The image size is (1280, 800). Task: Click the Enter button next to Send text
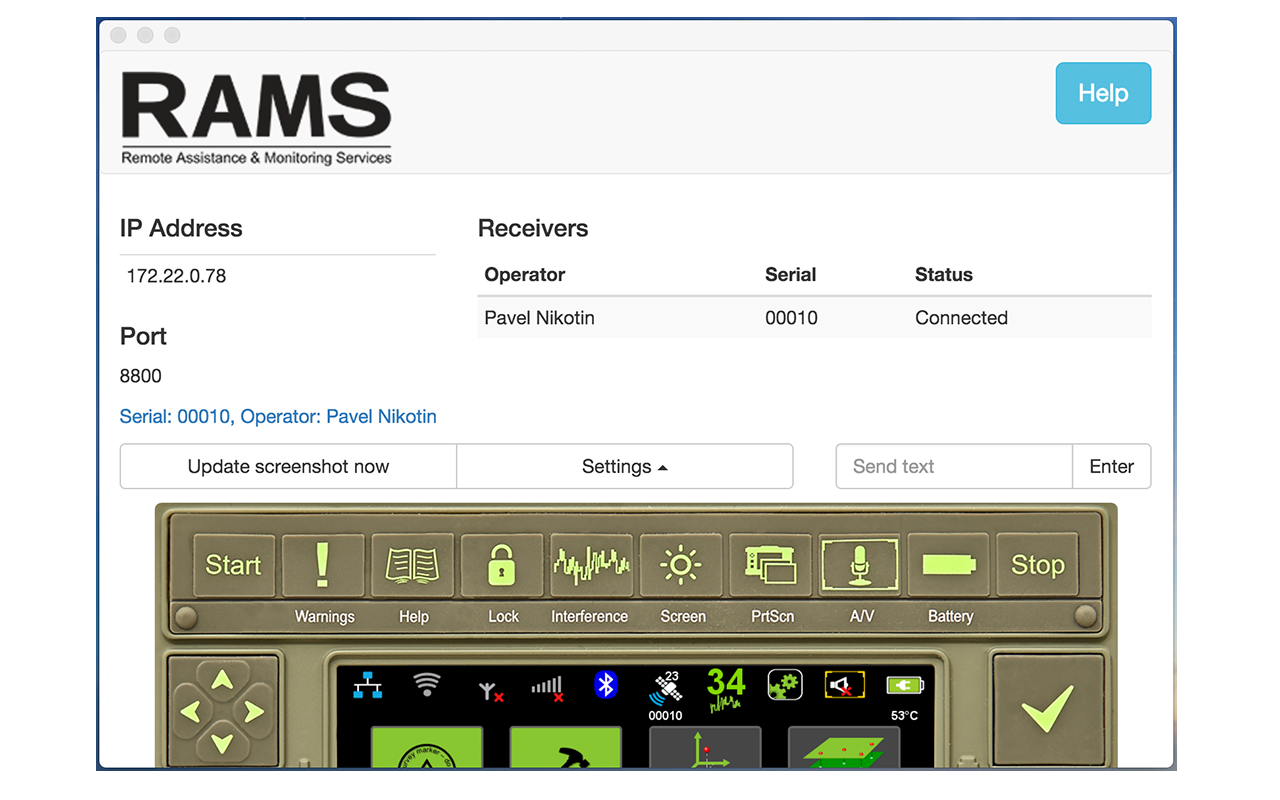(x=1112, y=467)
